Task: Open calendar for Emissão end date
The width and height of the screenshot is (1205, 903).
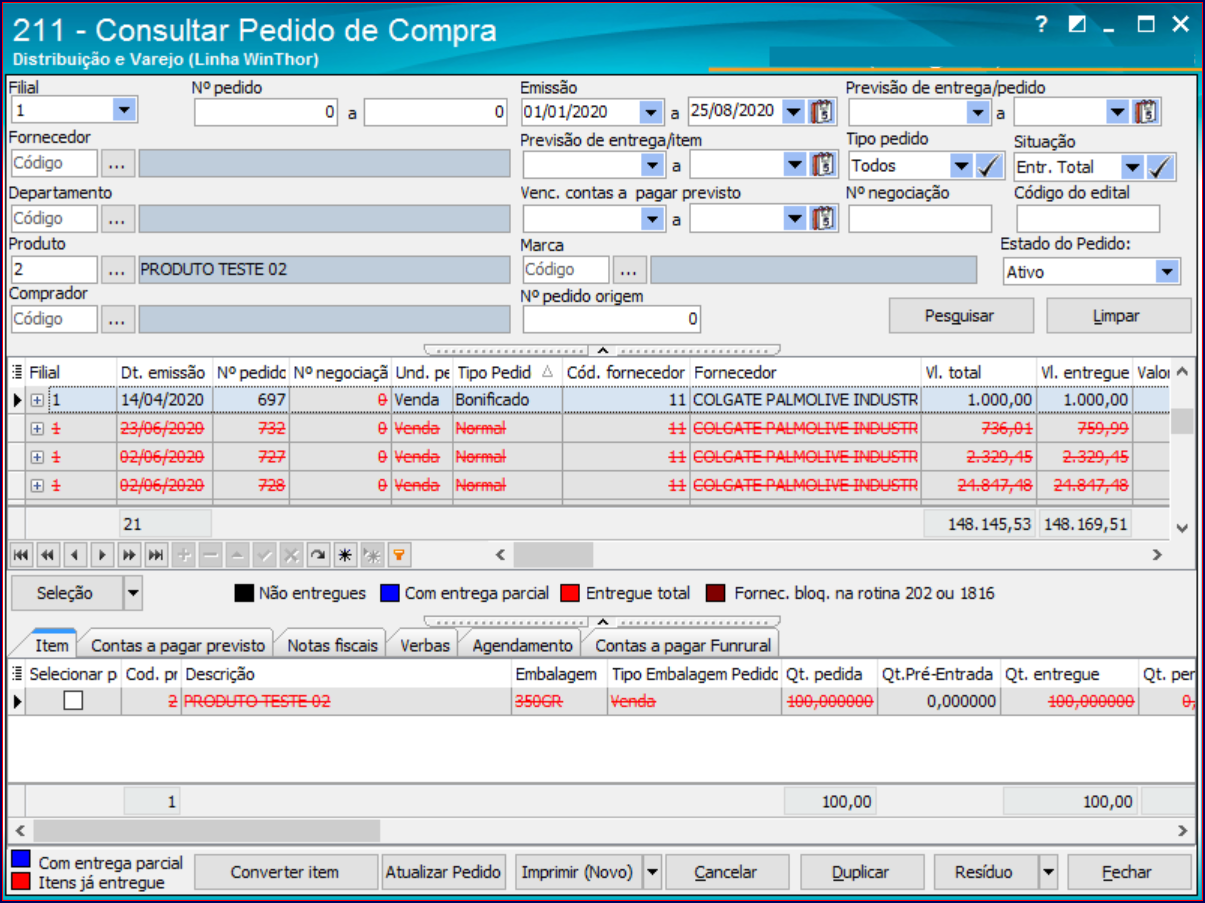Action: 822,111
